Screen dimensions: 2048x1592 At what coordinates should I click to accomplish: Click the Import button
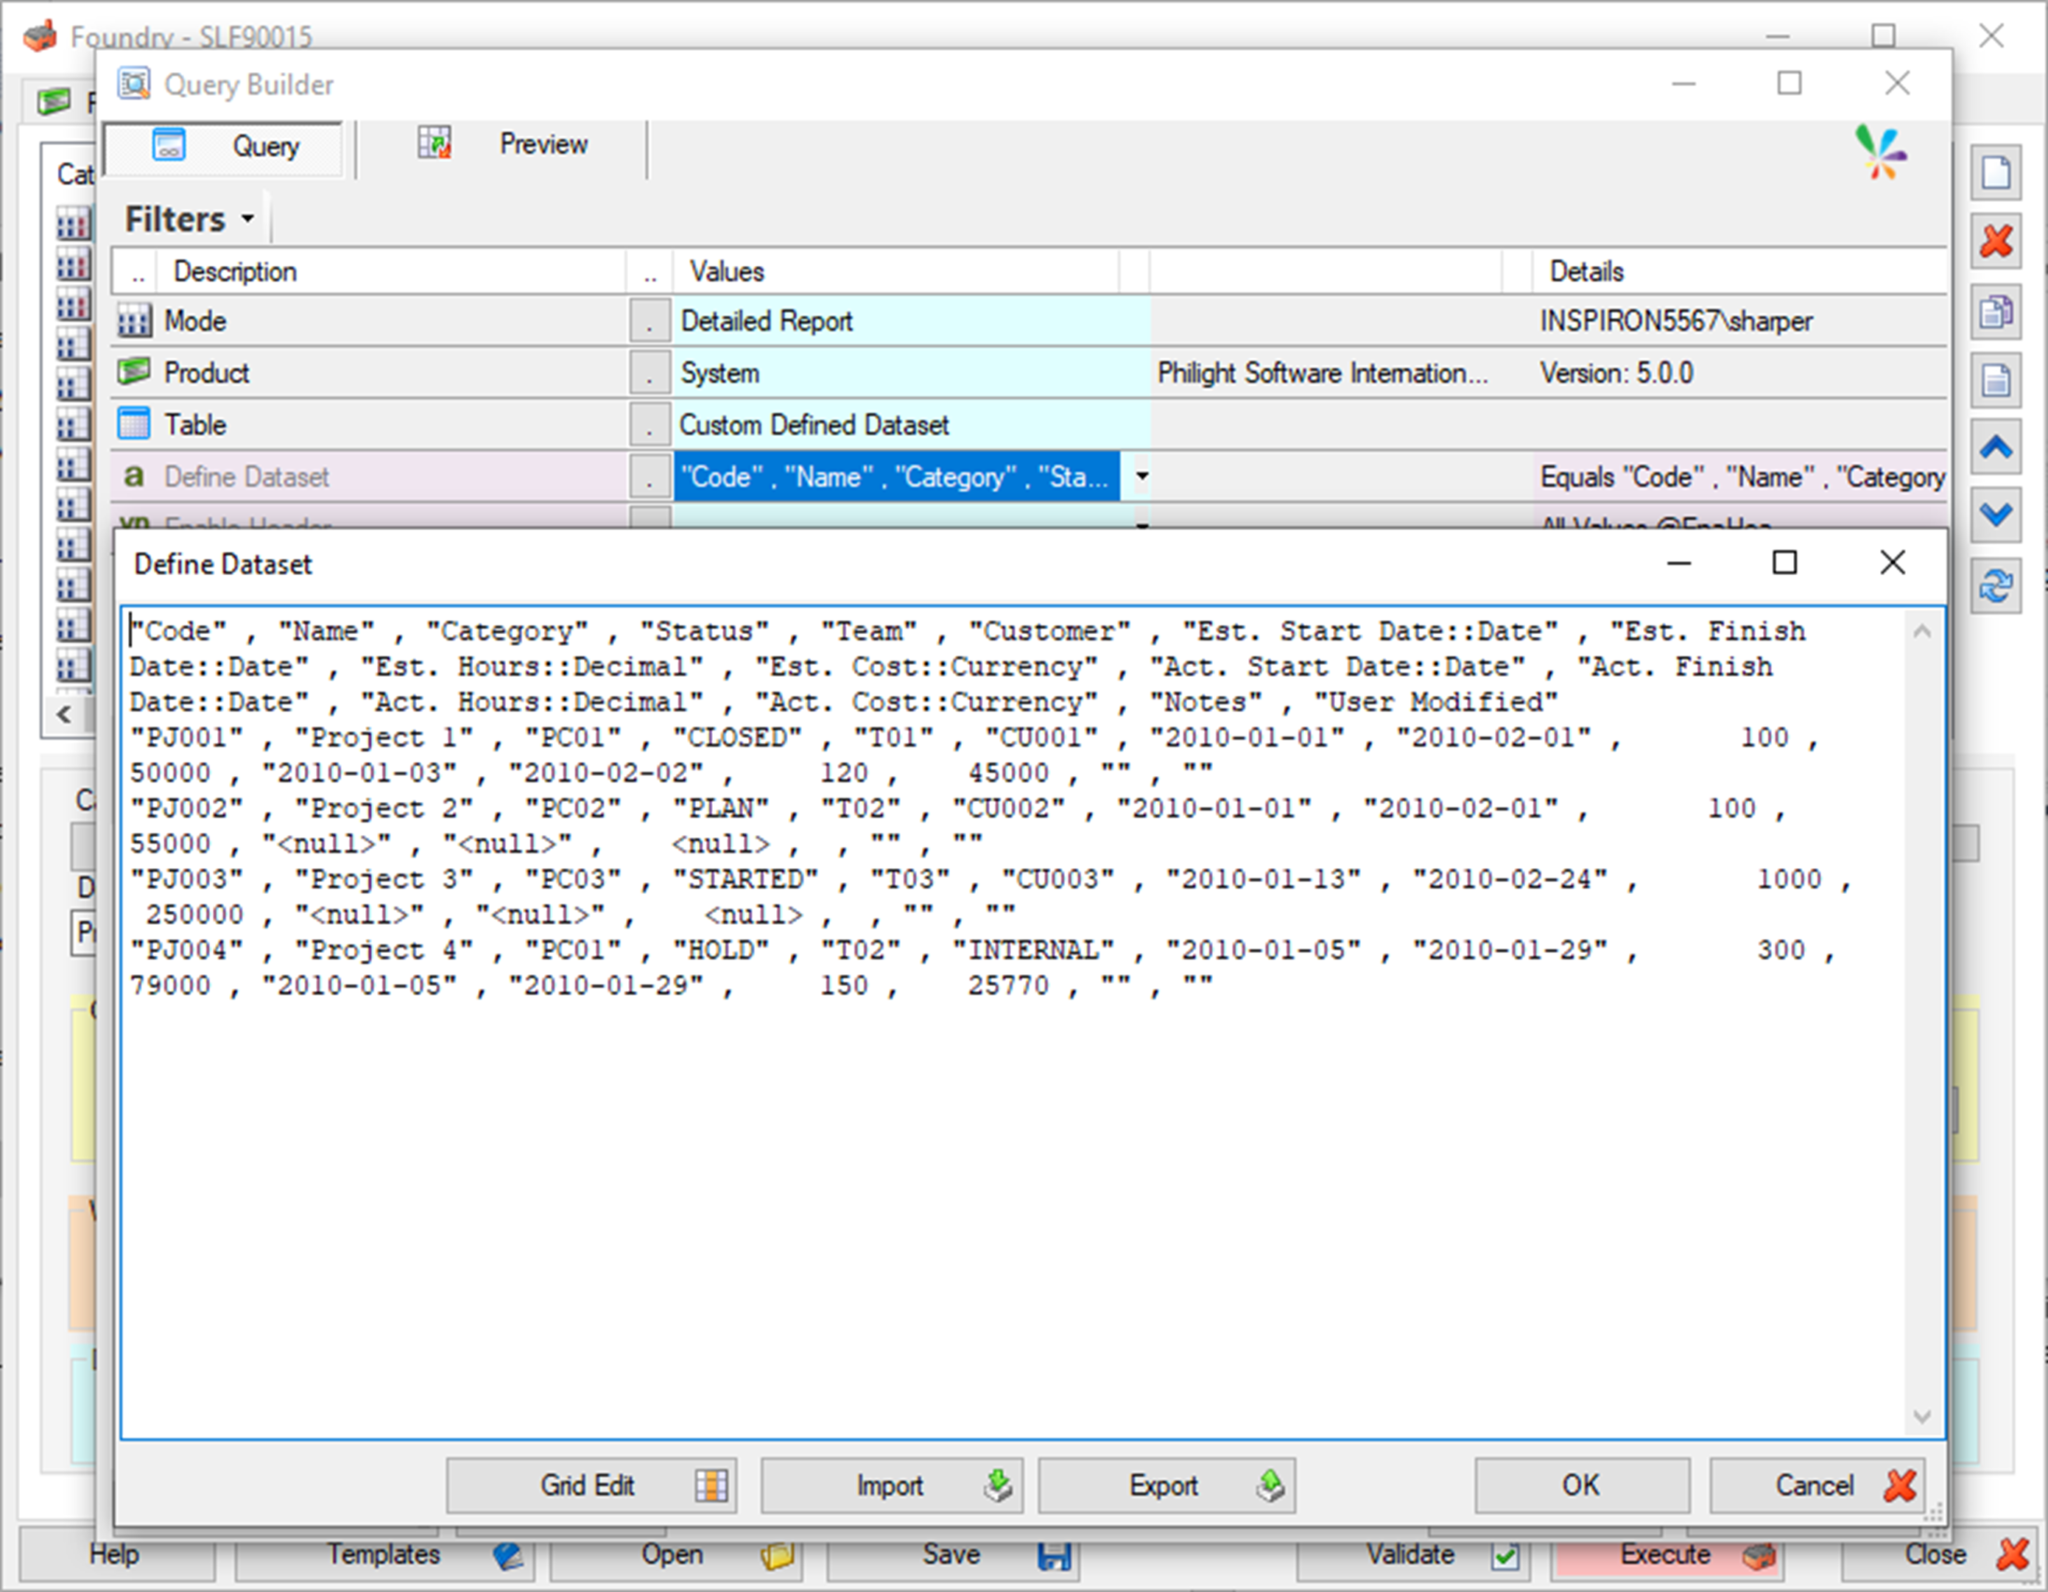(891, 1485)
